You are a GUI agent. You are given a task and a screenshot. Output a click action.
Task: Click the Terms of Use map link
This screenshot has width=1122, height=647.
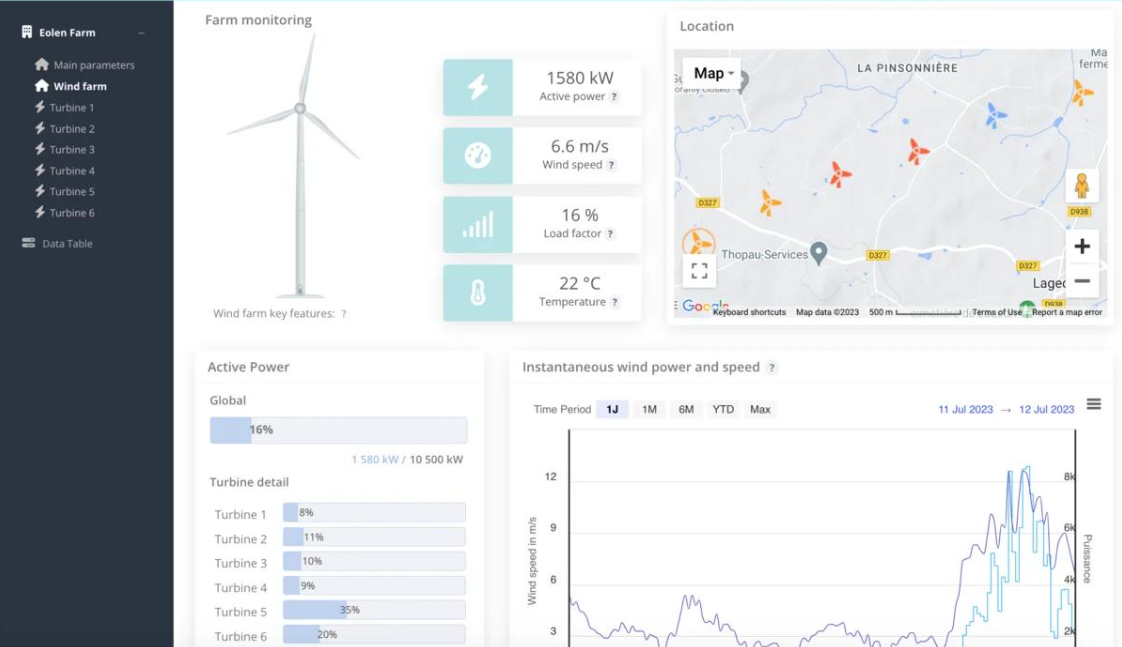[x=996, y=312]
